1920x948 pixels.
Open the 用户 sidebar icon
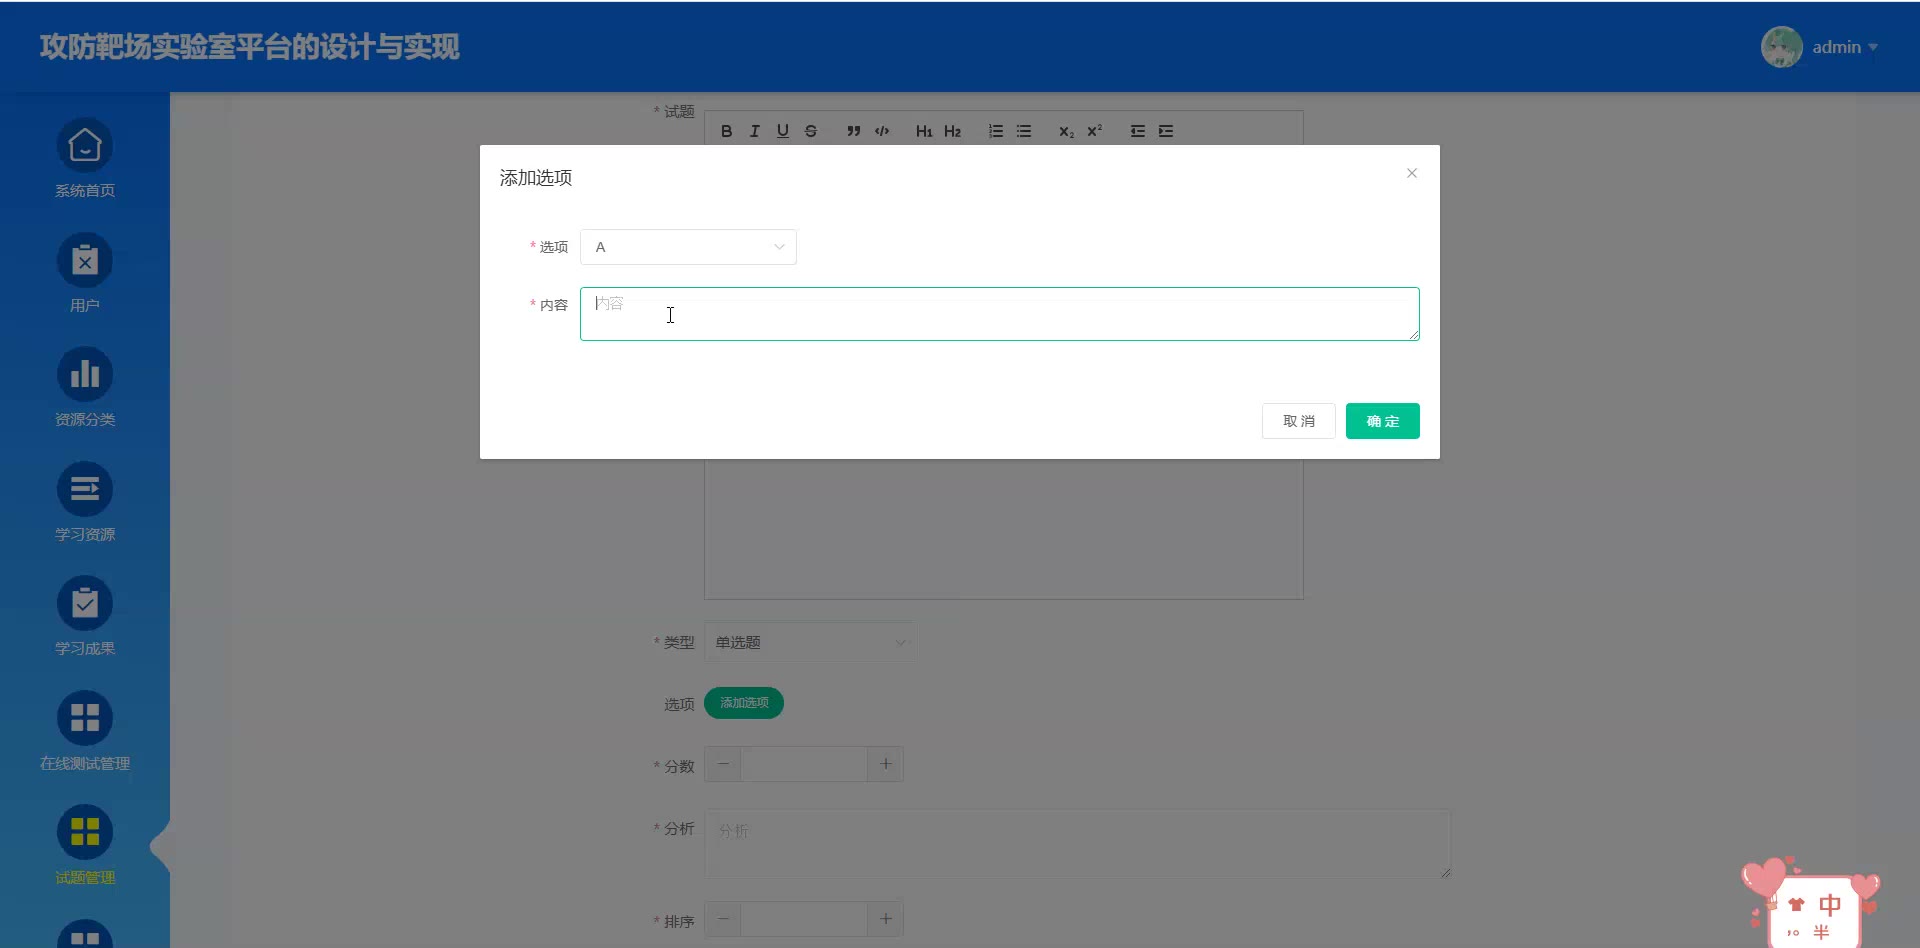pos(85,261)
